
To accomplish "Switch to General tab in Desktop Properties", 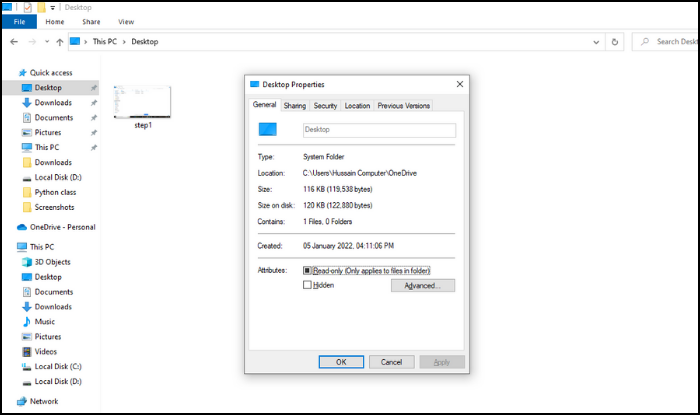I will pos(264,104).
